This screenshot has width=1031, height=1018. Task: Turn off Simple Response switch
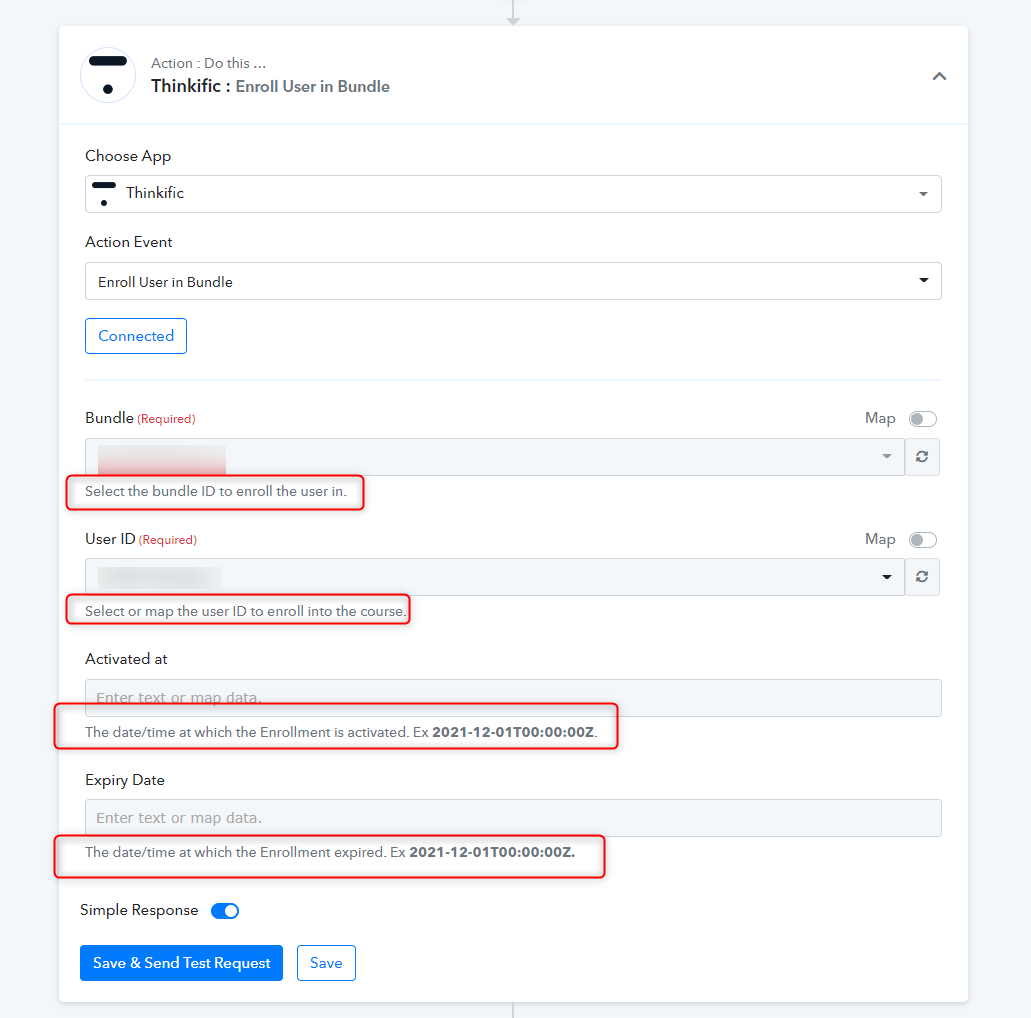click(x=225, y=911)
